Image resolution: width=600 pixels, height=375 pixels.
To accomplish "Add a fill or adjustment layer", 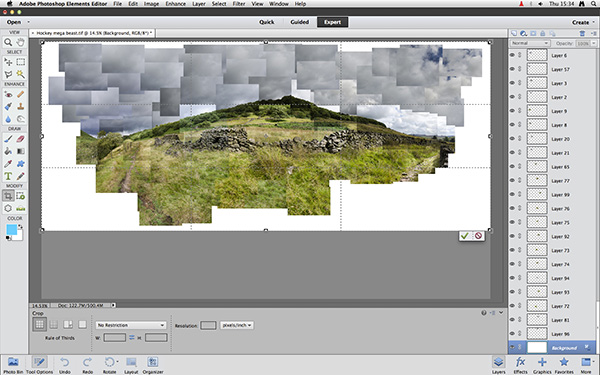I will point(523,33).
